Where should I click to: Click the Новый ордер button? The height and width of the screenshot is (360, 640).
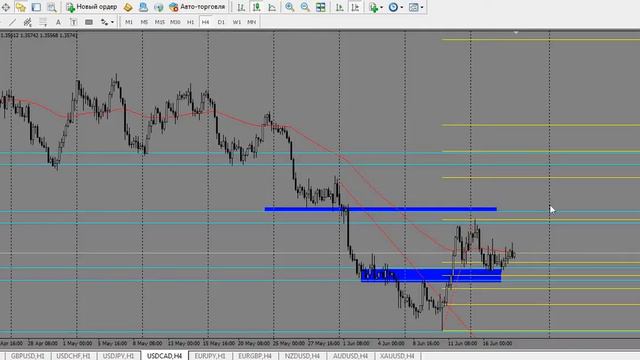(92, 7)
